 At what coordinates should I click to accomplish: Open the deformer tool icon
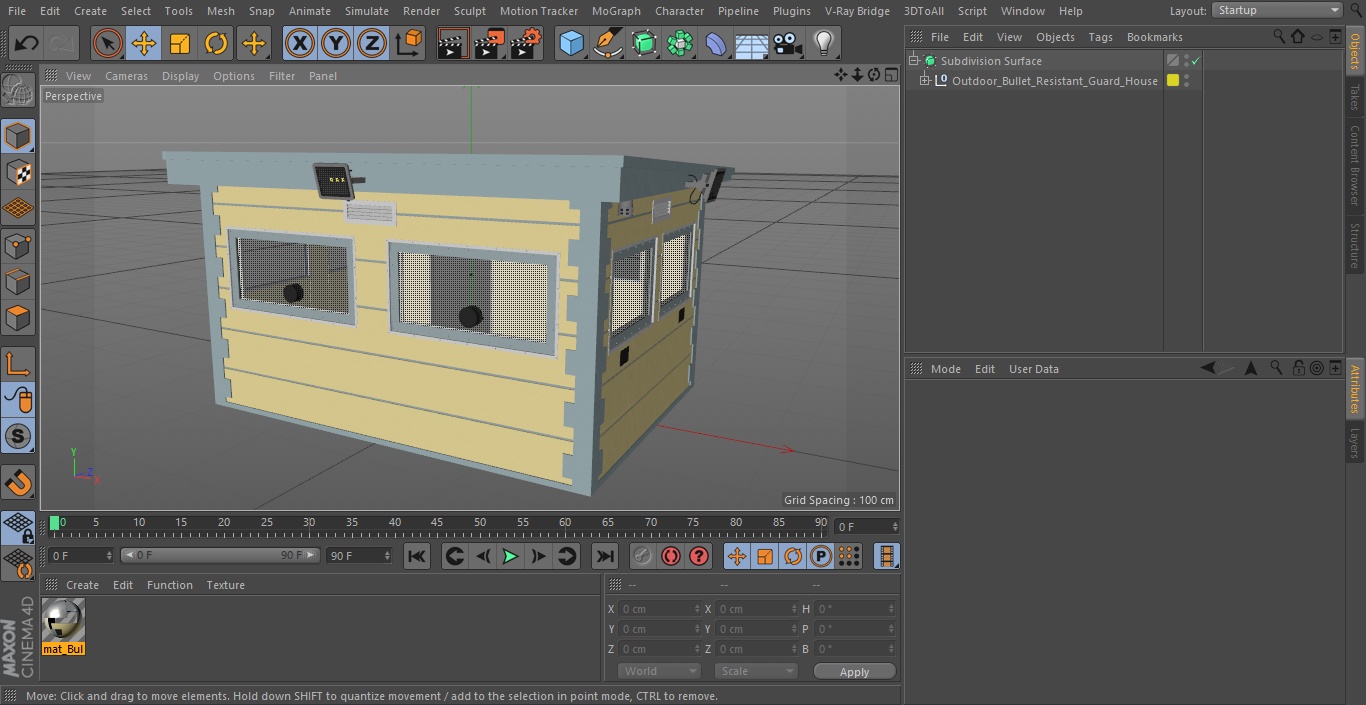click(716, 43)
